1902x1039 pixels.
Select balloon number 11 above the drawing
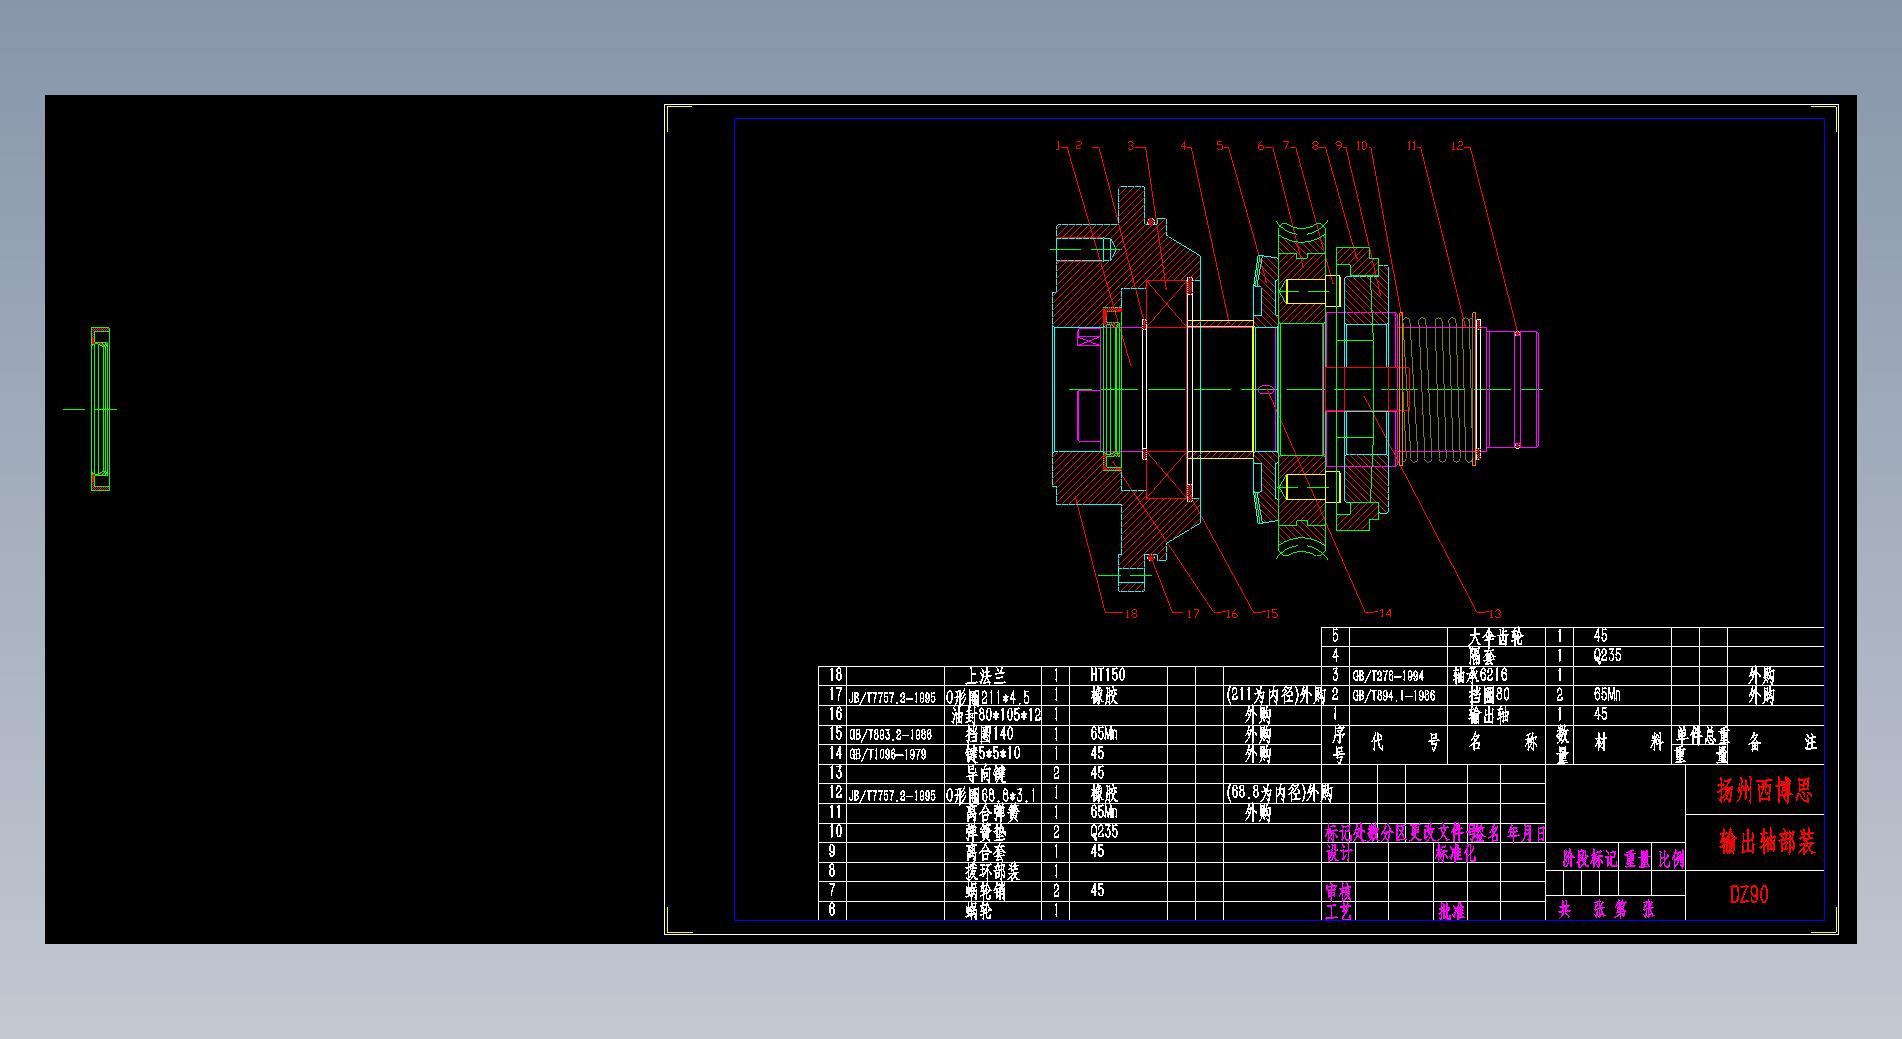pyautogui.click(x=1412, y=146)
